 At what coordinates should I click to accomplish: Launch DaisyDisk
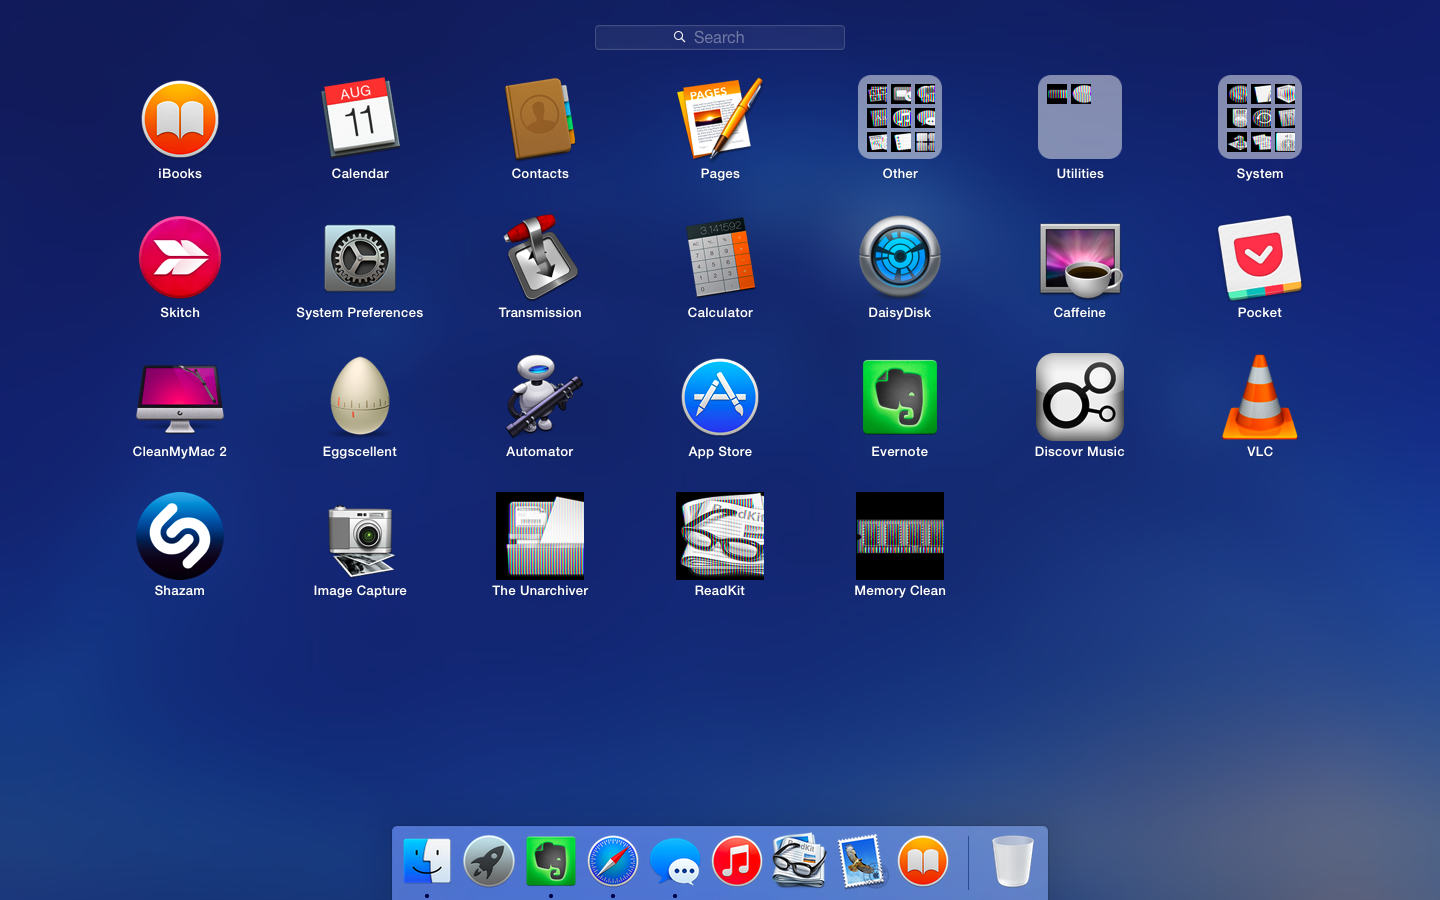900,257
